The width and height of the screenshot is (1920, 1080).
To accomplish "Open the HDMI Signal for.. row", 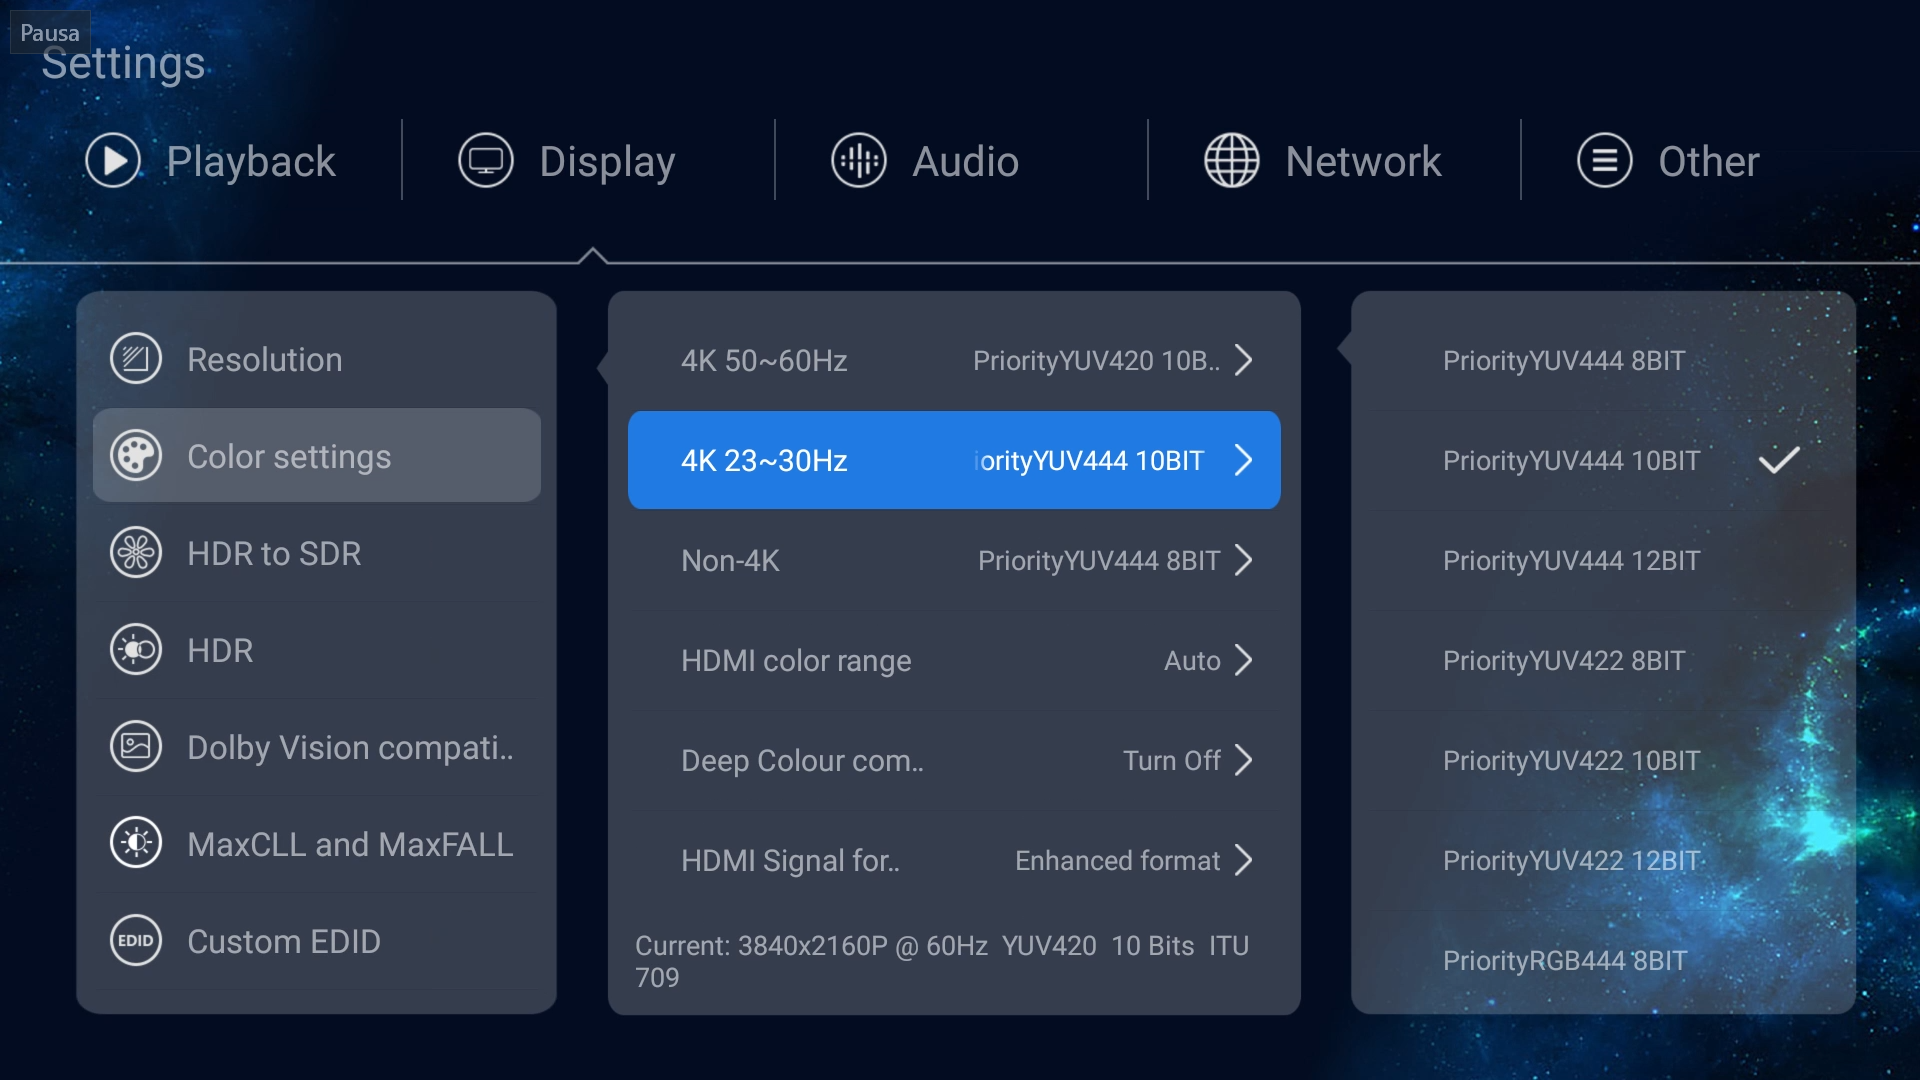I will point(954,860).
